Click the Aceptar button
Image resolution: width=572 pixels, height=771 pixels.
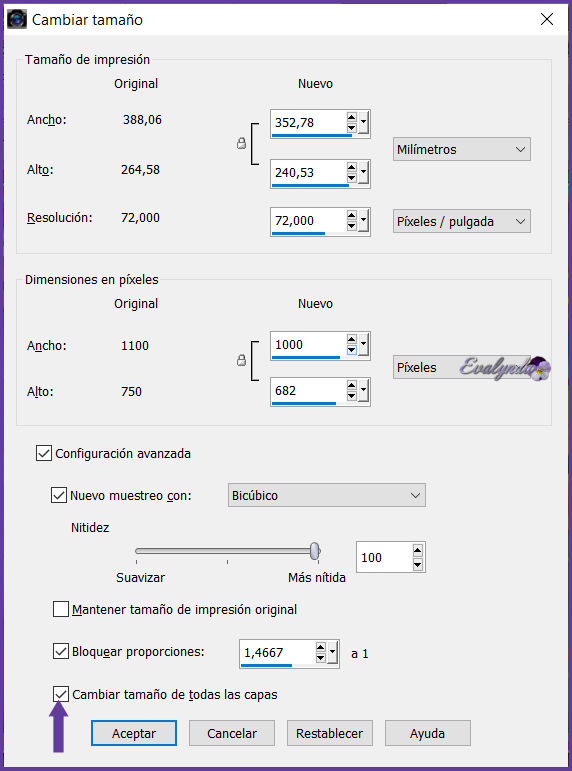[134, 733]
